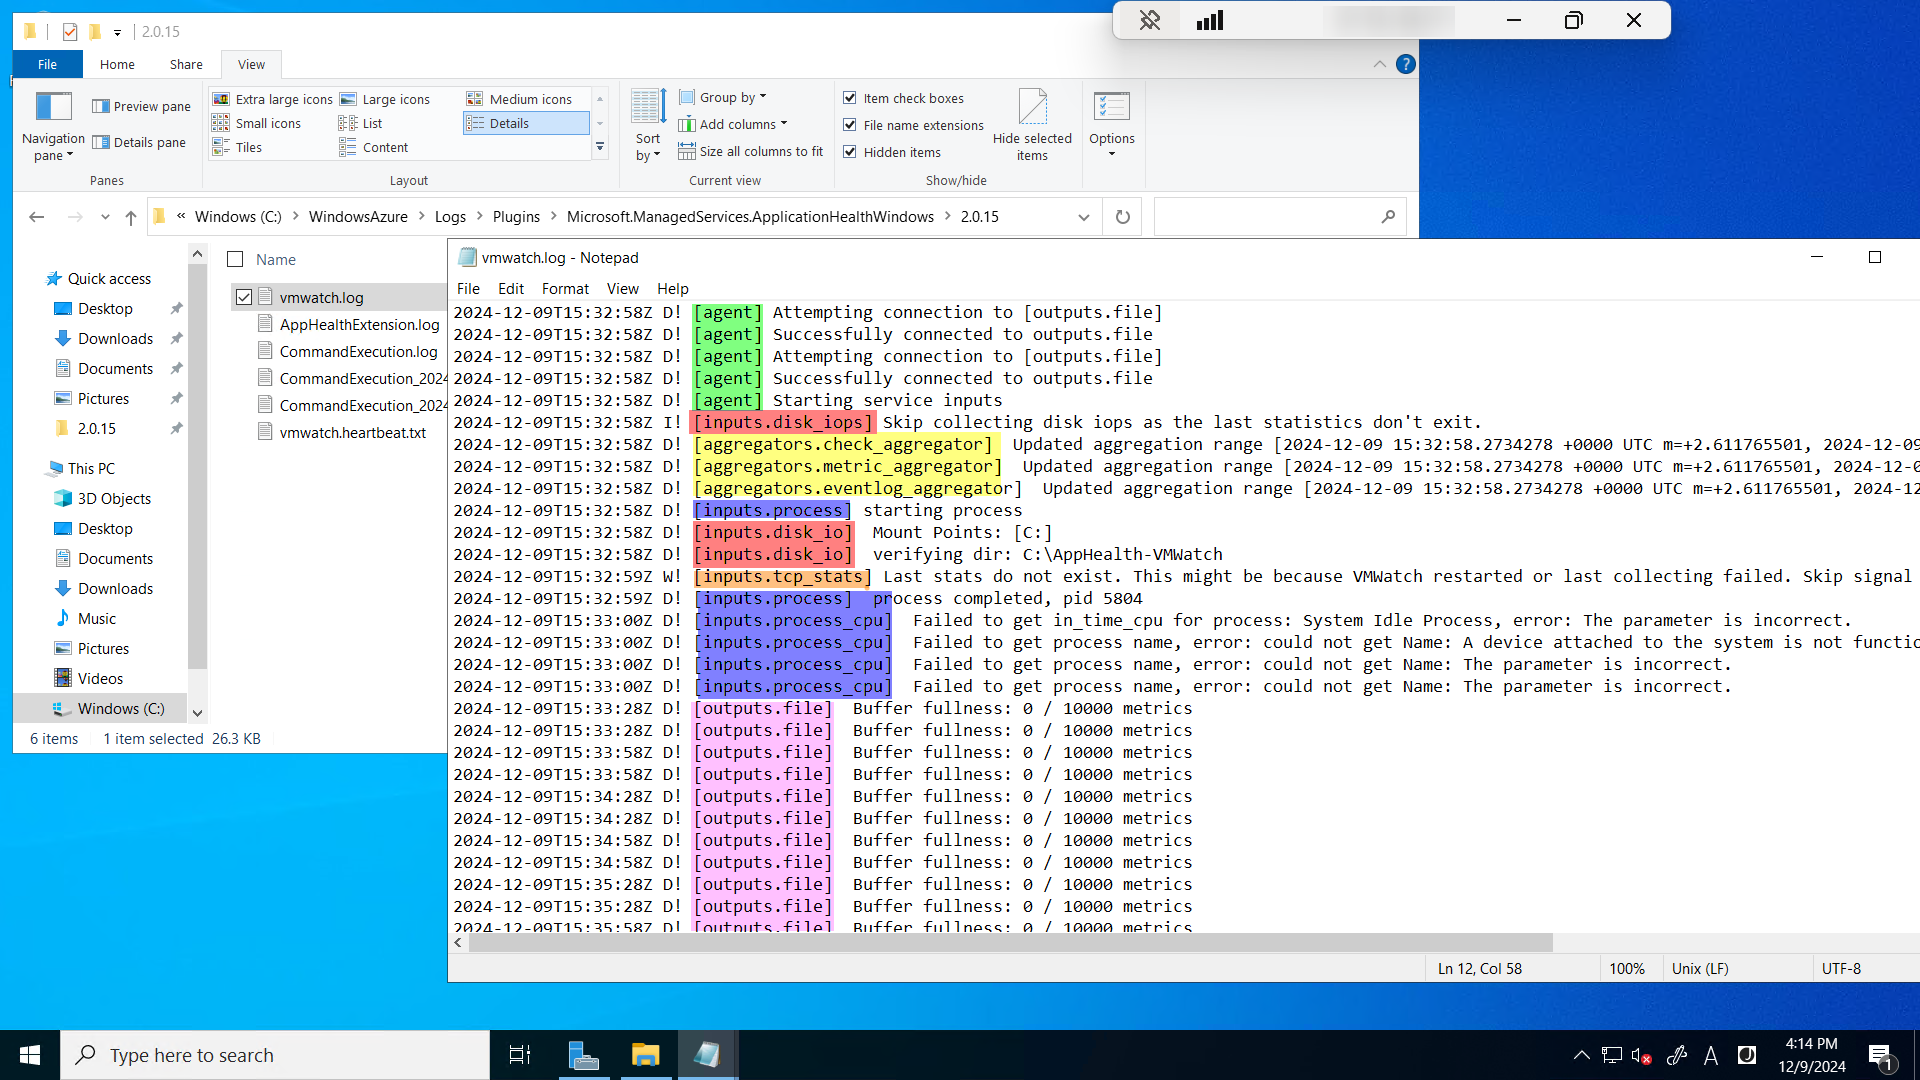Select Large icons layout
Image resolution: width=1920 pixels, height=1080 pixels.
385,99
